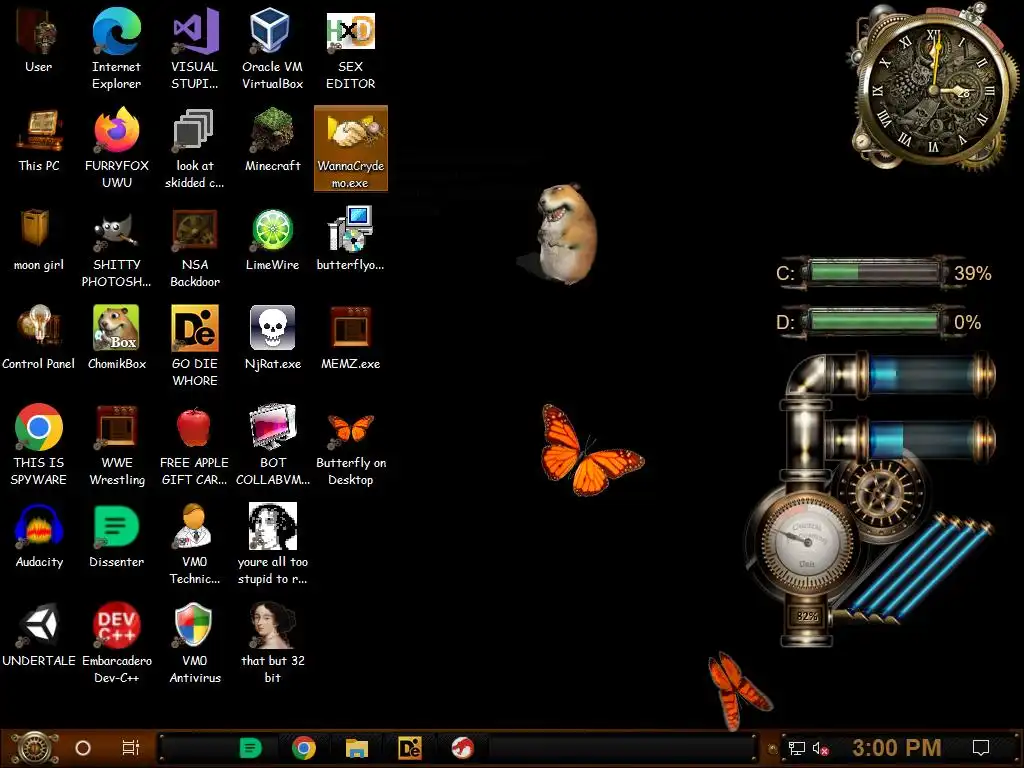Select FREE APPLE GIFT CAR... icon
Screen dimensions: 1024x768
(195, 445)
